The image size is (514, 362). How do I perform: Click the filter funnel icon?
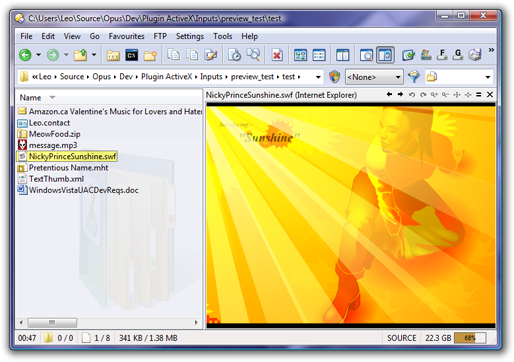[414, 77]
